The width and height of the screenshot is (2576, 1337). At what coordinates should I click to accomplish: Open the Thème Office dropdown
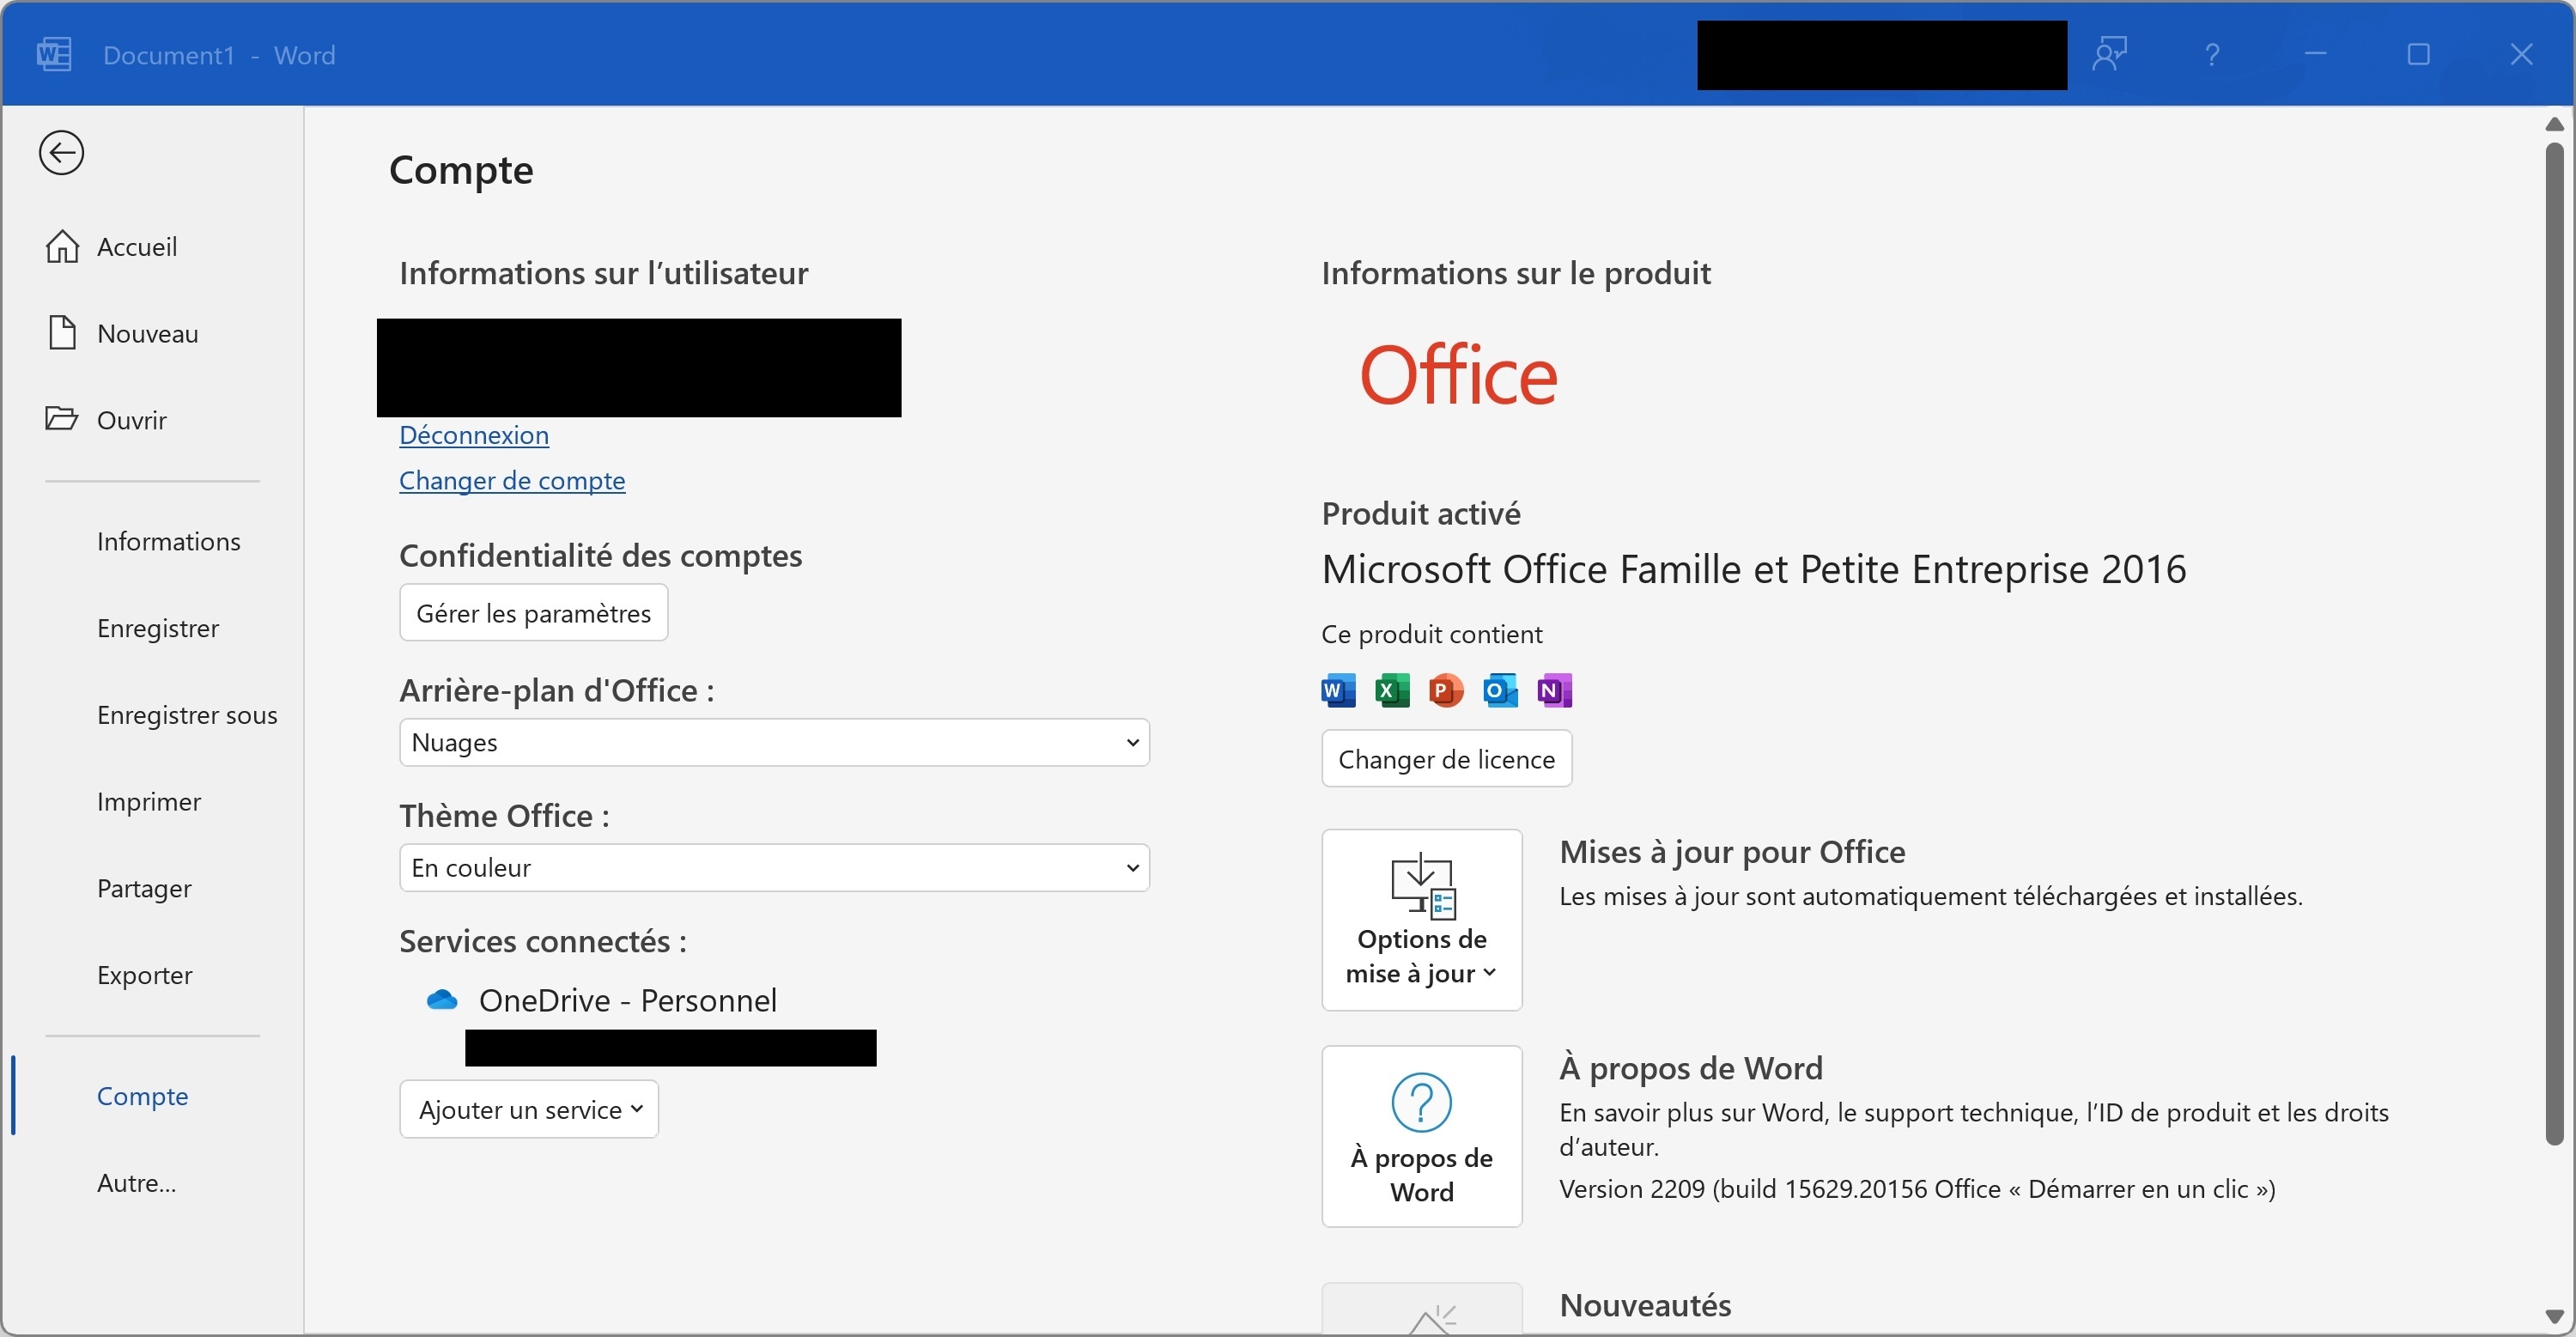774,868
